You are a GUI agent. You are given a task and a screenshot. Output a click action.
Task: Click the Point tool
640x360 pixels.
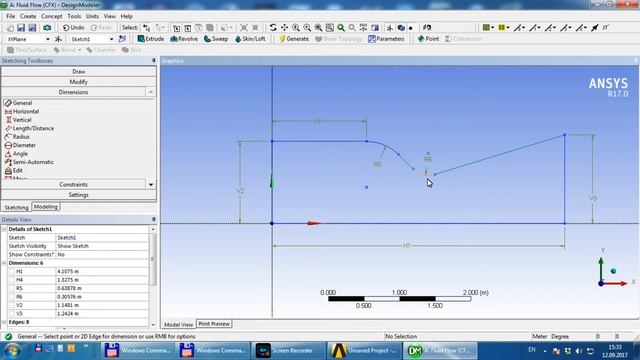point(428,39)
